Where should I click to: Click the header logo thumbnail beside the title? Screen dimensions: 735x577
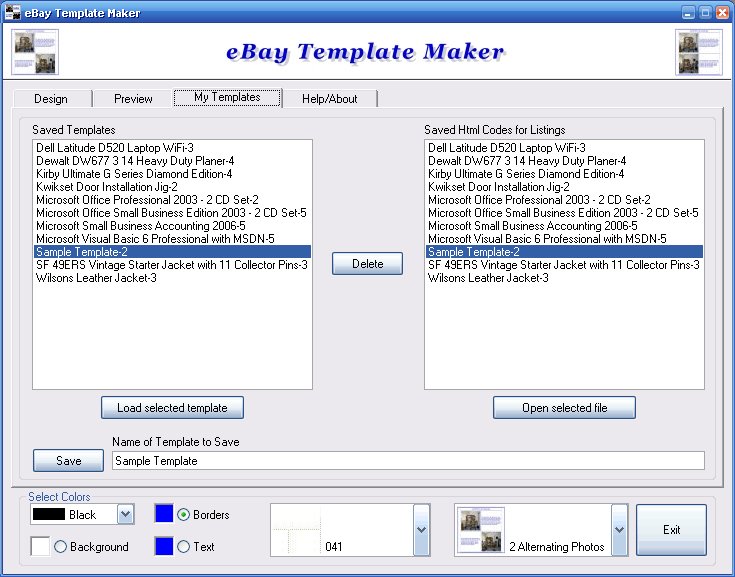(35, 52)
